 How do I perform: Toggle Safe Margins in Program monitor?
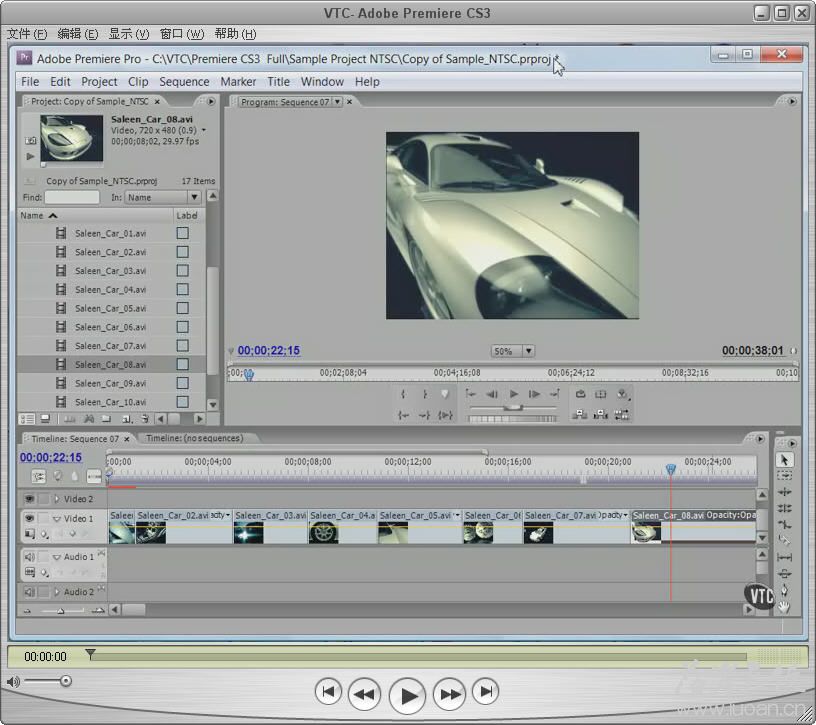tap(601, 394)
